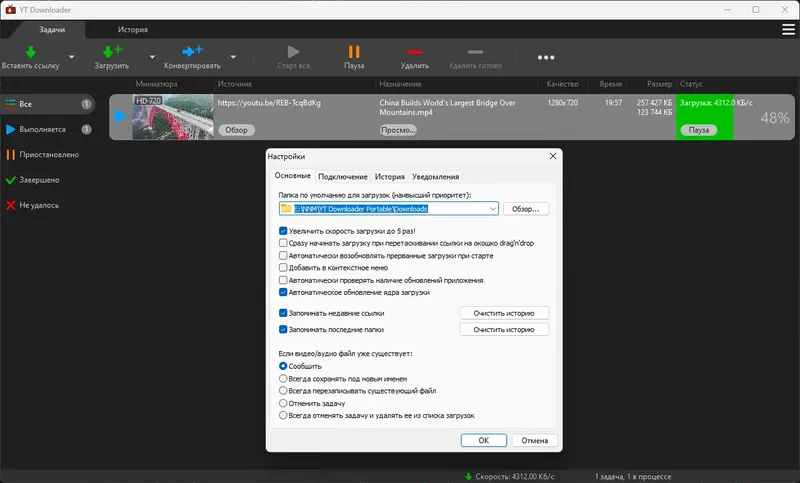The height and width of the screenshot is (483, 800).
Task: Click the https://youtu.be/REB-TcqBdKg source URL
Action: coord(269,103)
